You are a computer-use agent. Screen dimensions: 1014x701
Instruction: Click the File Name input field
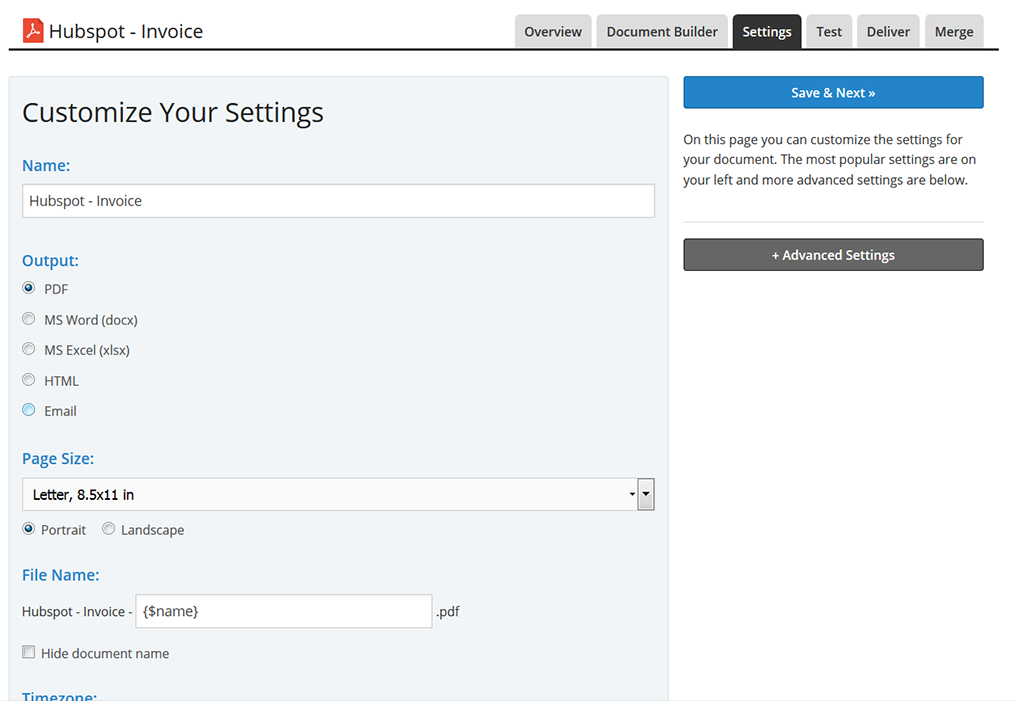283,611
